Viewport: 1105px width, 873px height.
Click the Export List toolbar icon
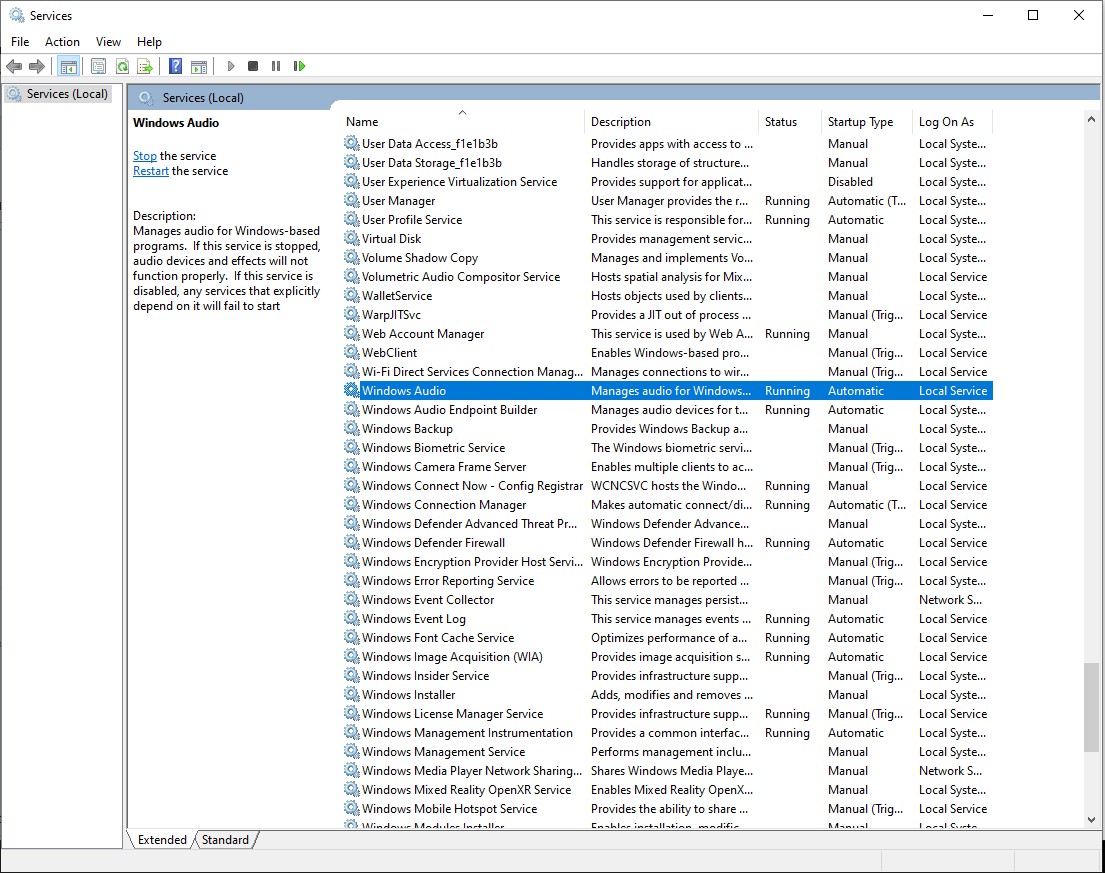145,66
